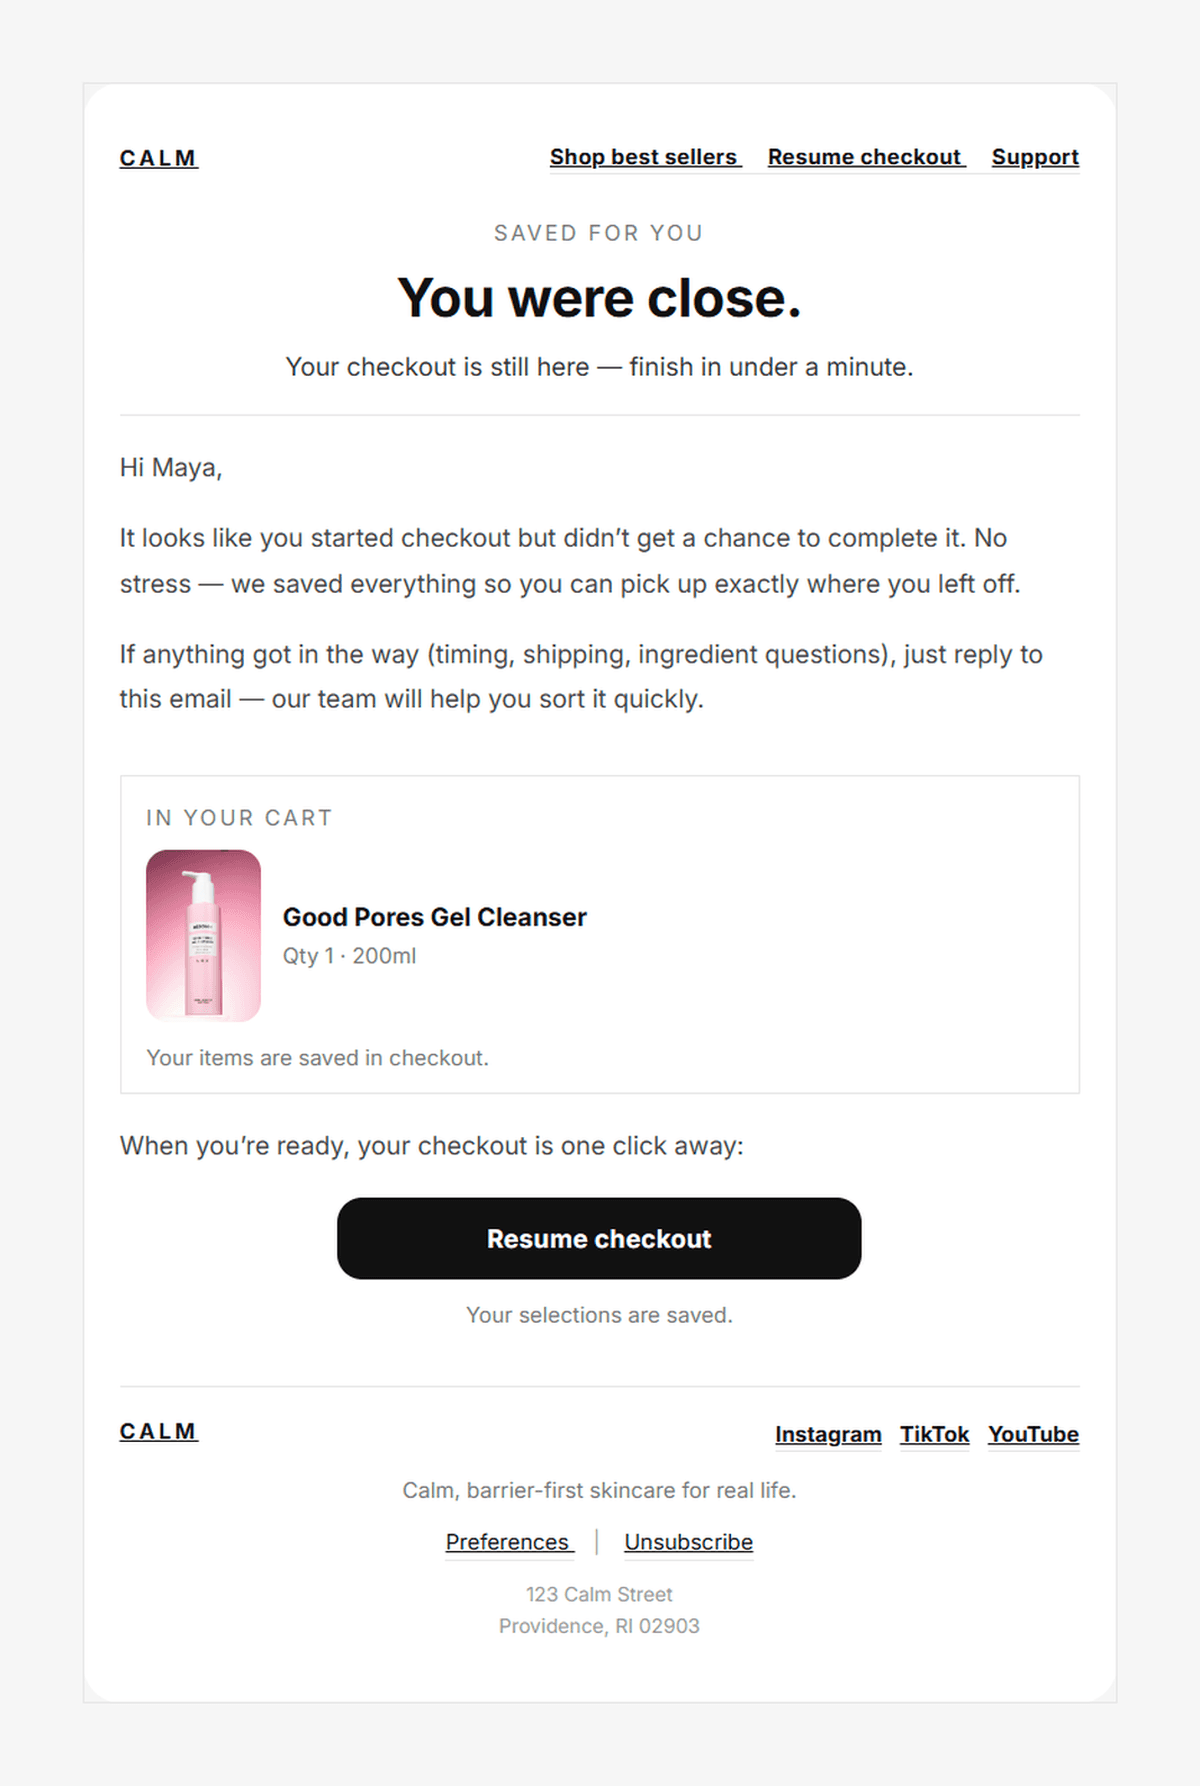
Task: Open email Preferences
Action: 508,1542
